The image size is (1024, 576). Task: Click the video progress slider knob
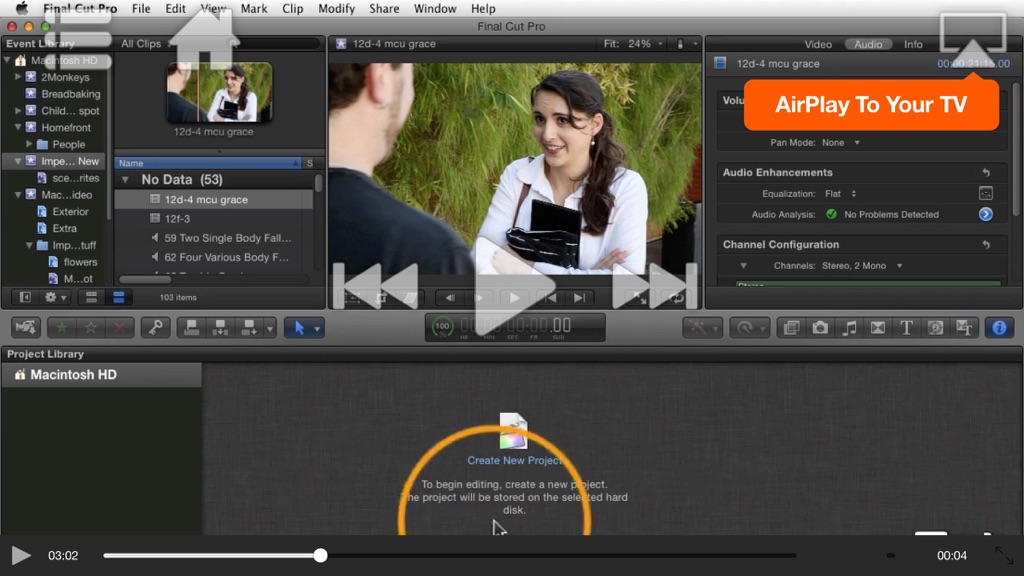pos(320,555)
